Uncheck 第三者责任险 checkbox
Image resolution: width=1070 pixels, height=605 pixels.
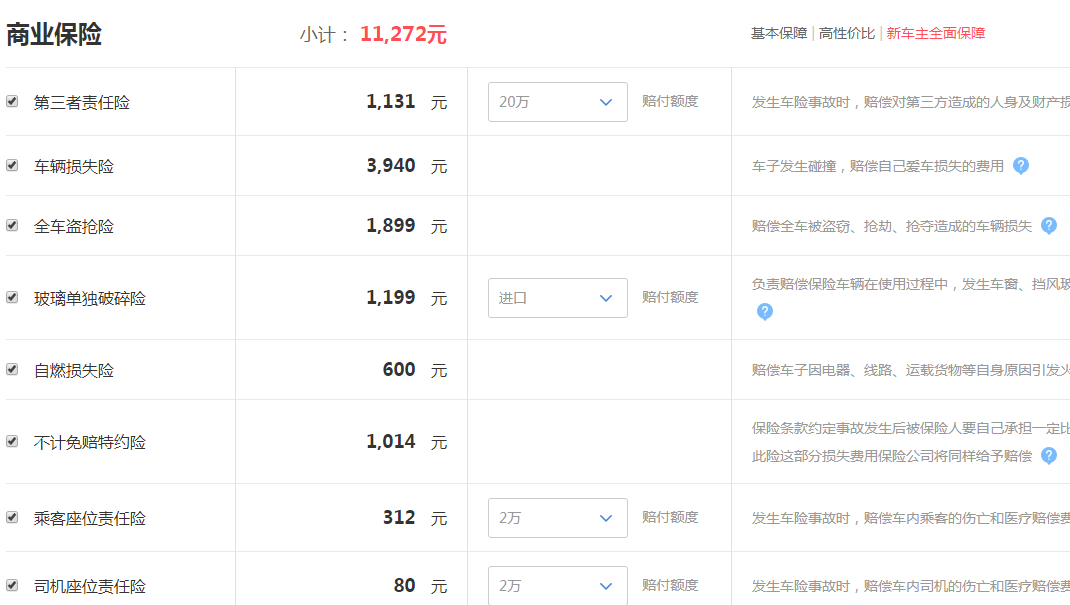pyautogui.click(x=12, y=102)
